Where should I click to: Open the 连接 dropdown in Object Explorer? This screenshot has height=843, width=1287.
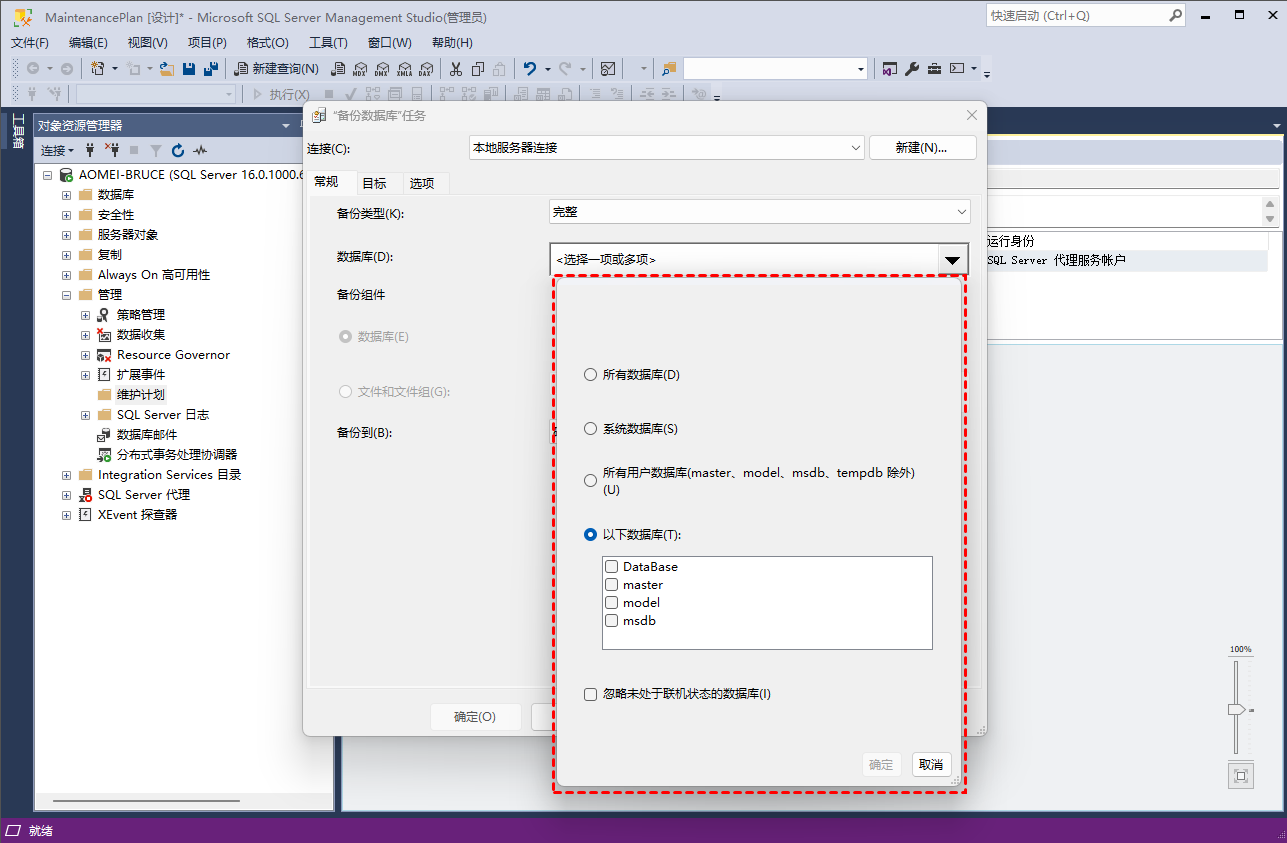pyautogui.click(x=57, y=150)
